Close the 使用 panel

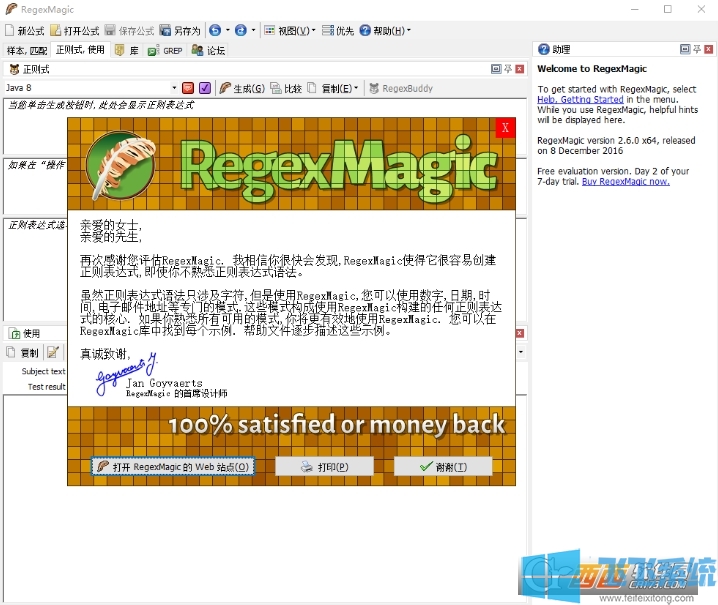(520, 333)
